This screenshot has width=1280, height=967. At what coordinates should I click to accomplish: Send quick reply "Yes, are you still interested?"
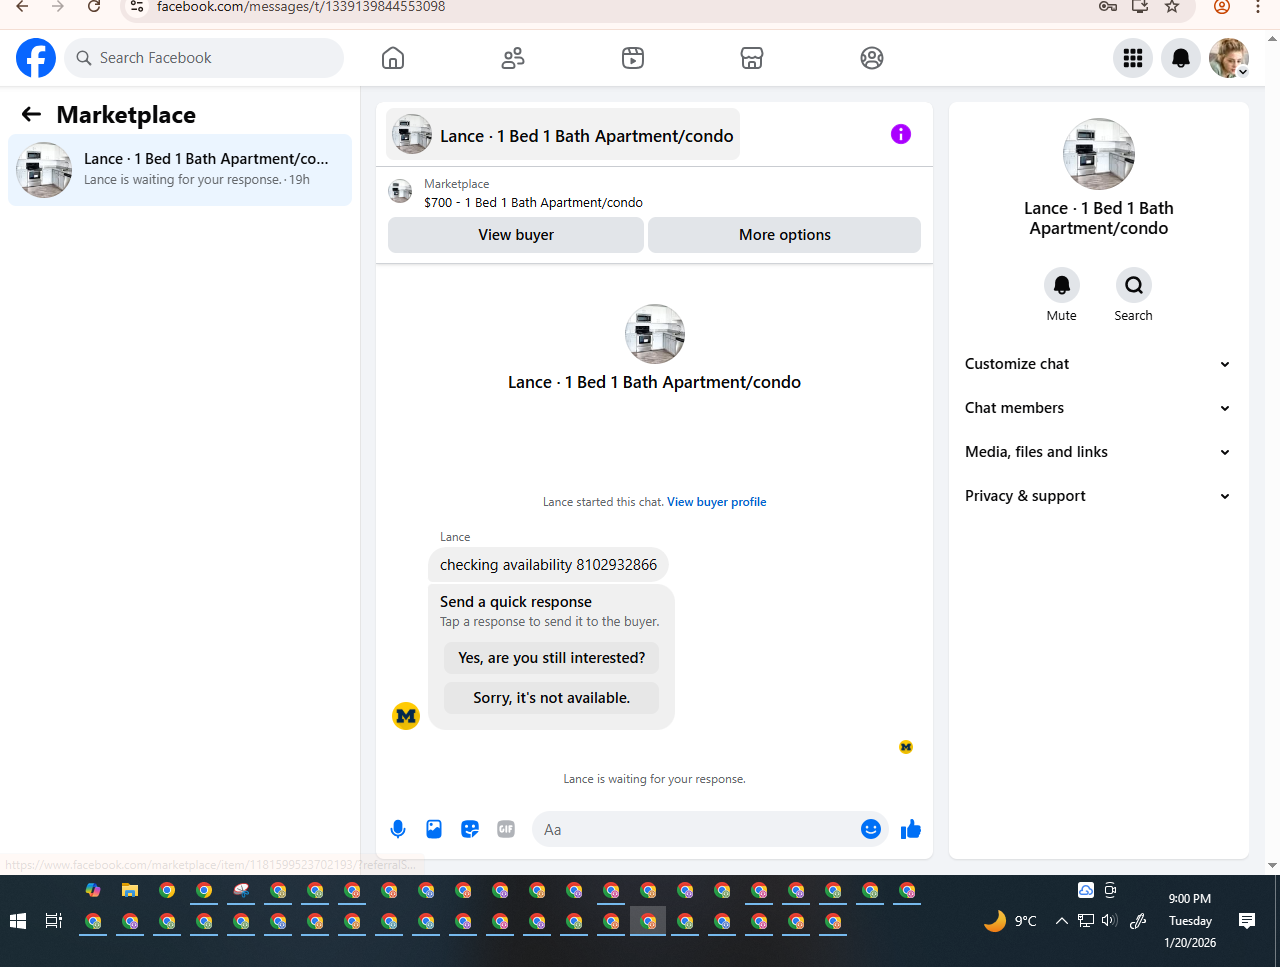point(552,658)
